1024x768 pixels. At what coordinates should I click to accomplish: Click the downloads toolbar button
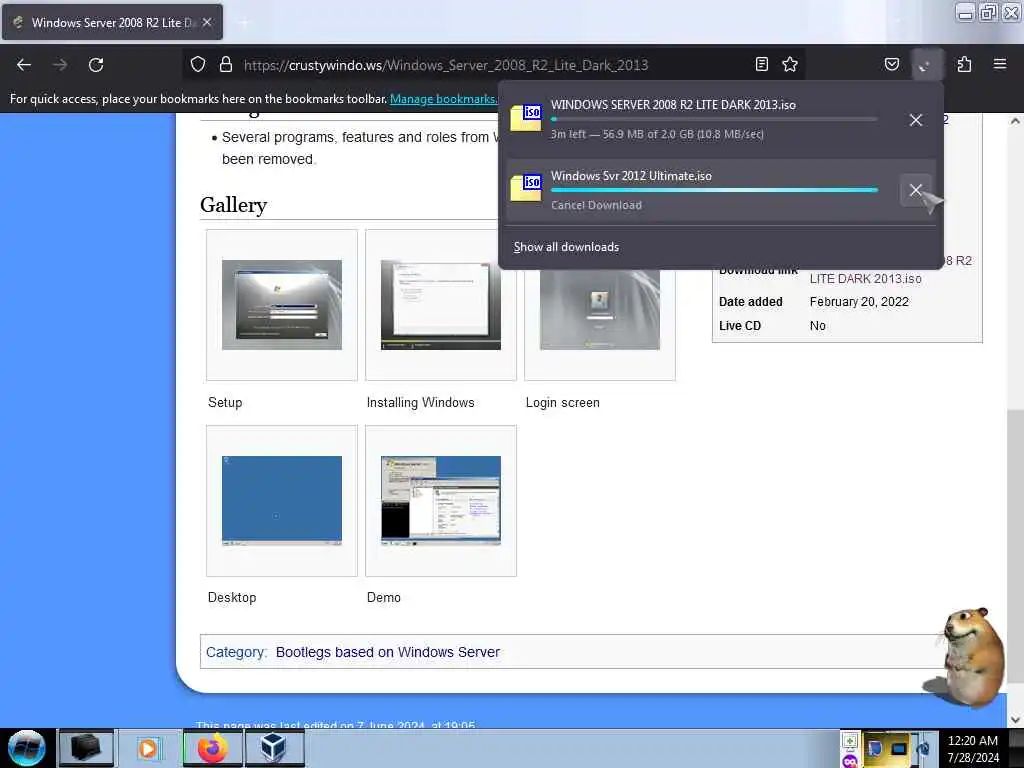pos(927,64)
